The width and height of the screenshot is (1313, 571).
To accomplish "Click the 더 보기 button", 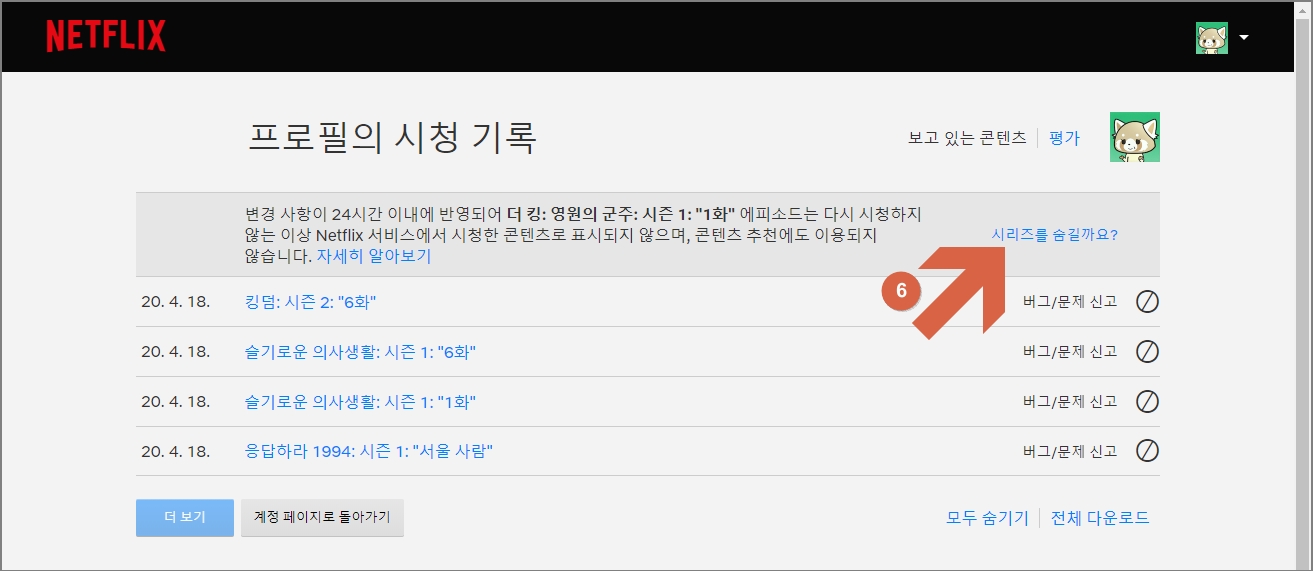I will 185,518.
